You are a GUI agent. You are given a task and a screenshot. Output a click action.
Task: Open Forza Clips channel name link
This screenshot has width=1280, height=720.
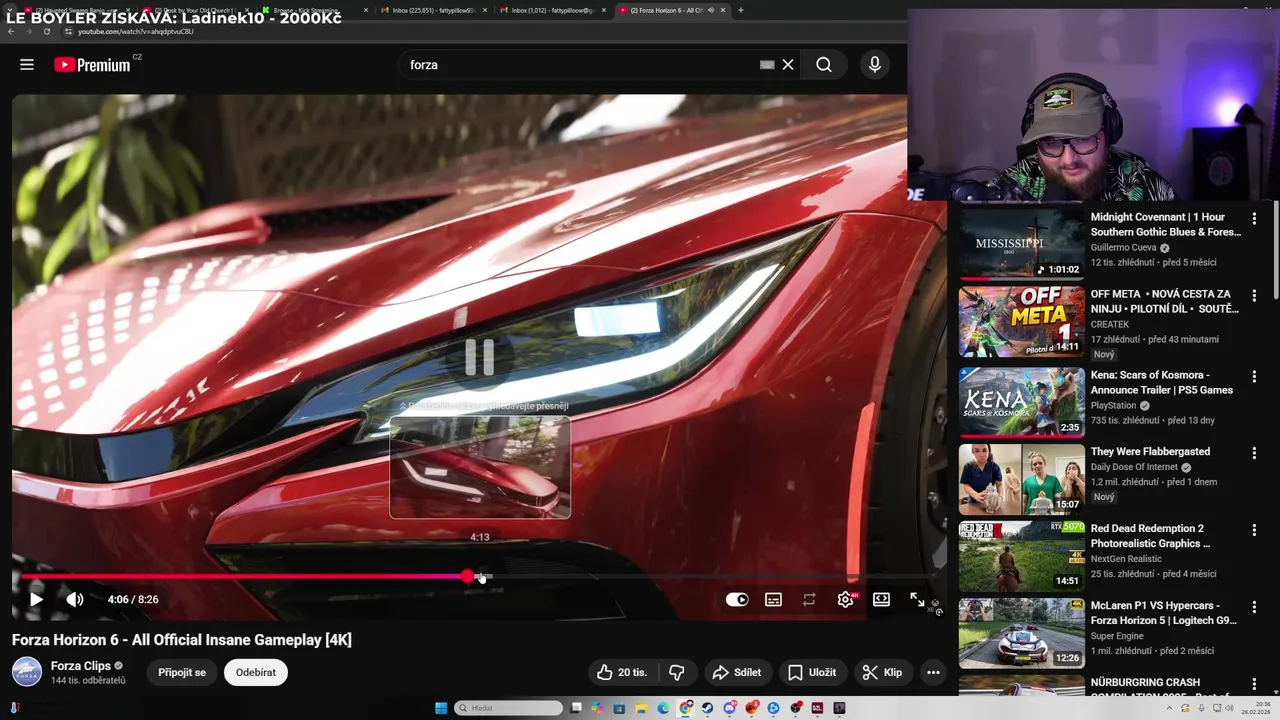(81, 666)
